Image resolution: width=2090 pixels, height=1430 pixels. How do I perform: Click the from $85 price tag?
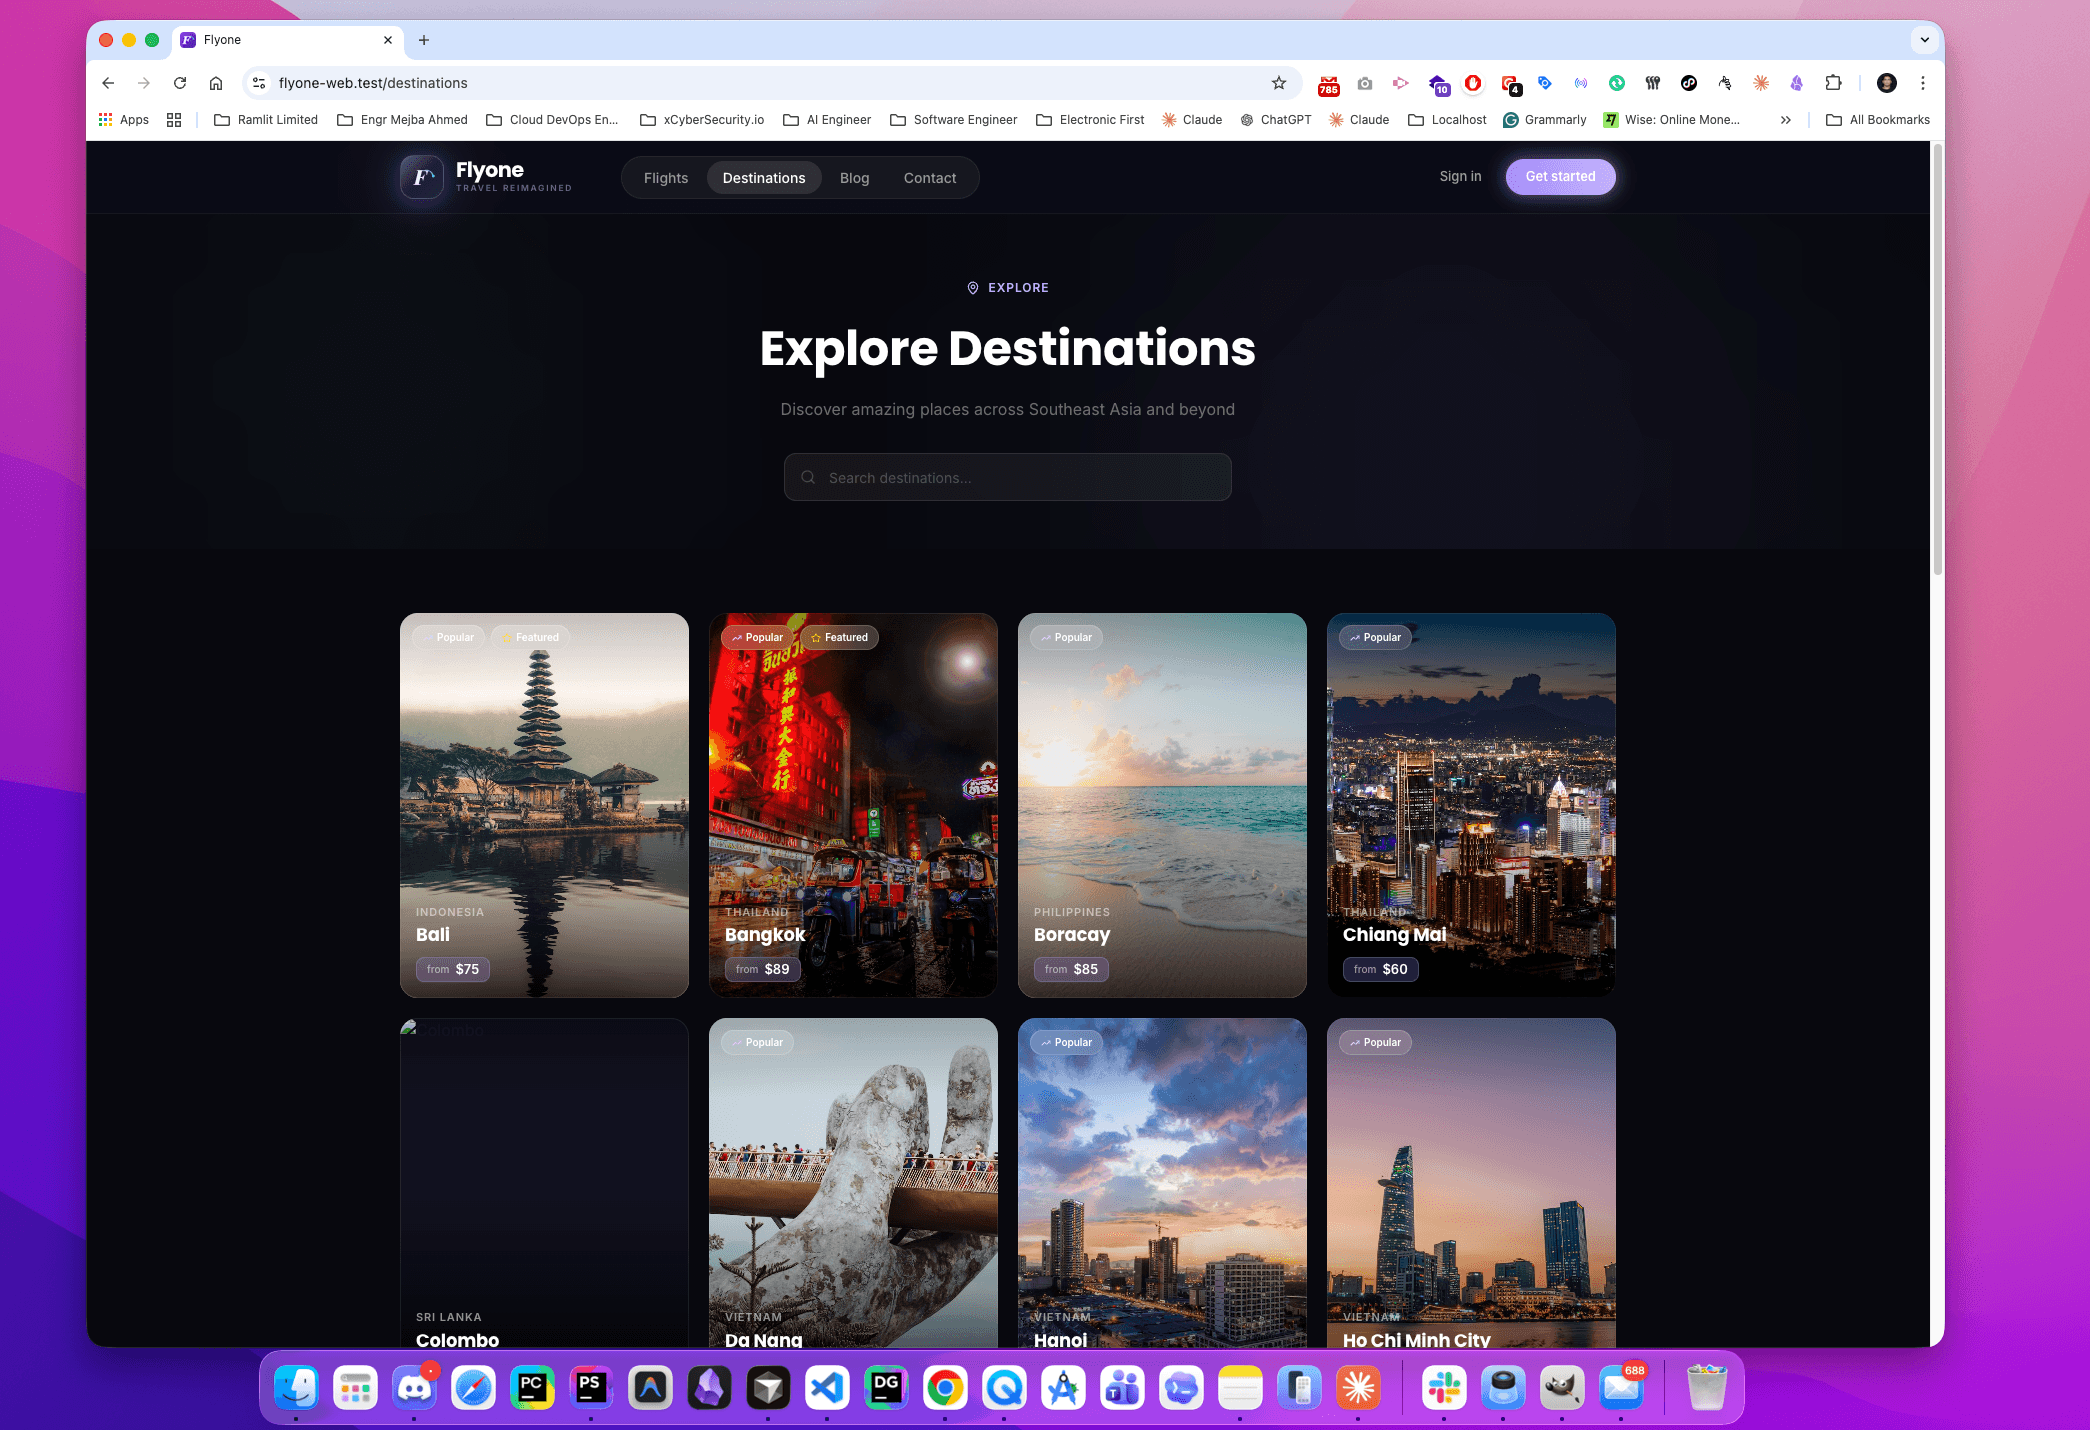click(1071, 969)
